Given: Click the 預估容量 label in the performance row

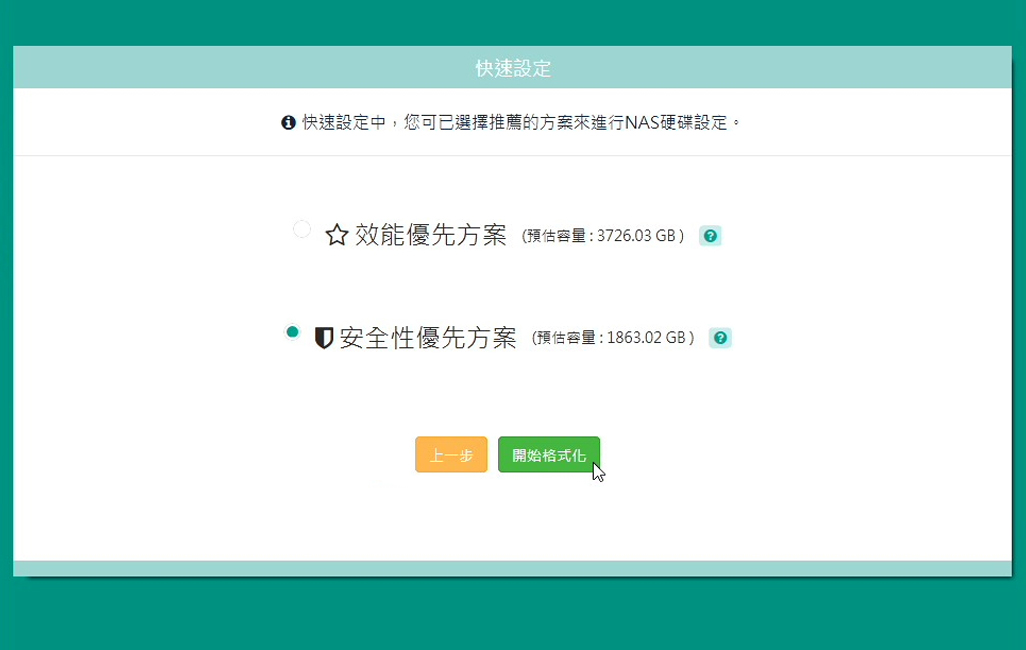Looking at the screenshot, I should pyautogui.click(x=558, y=237).
